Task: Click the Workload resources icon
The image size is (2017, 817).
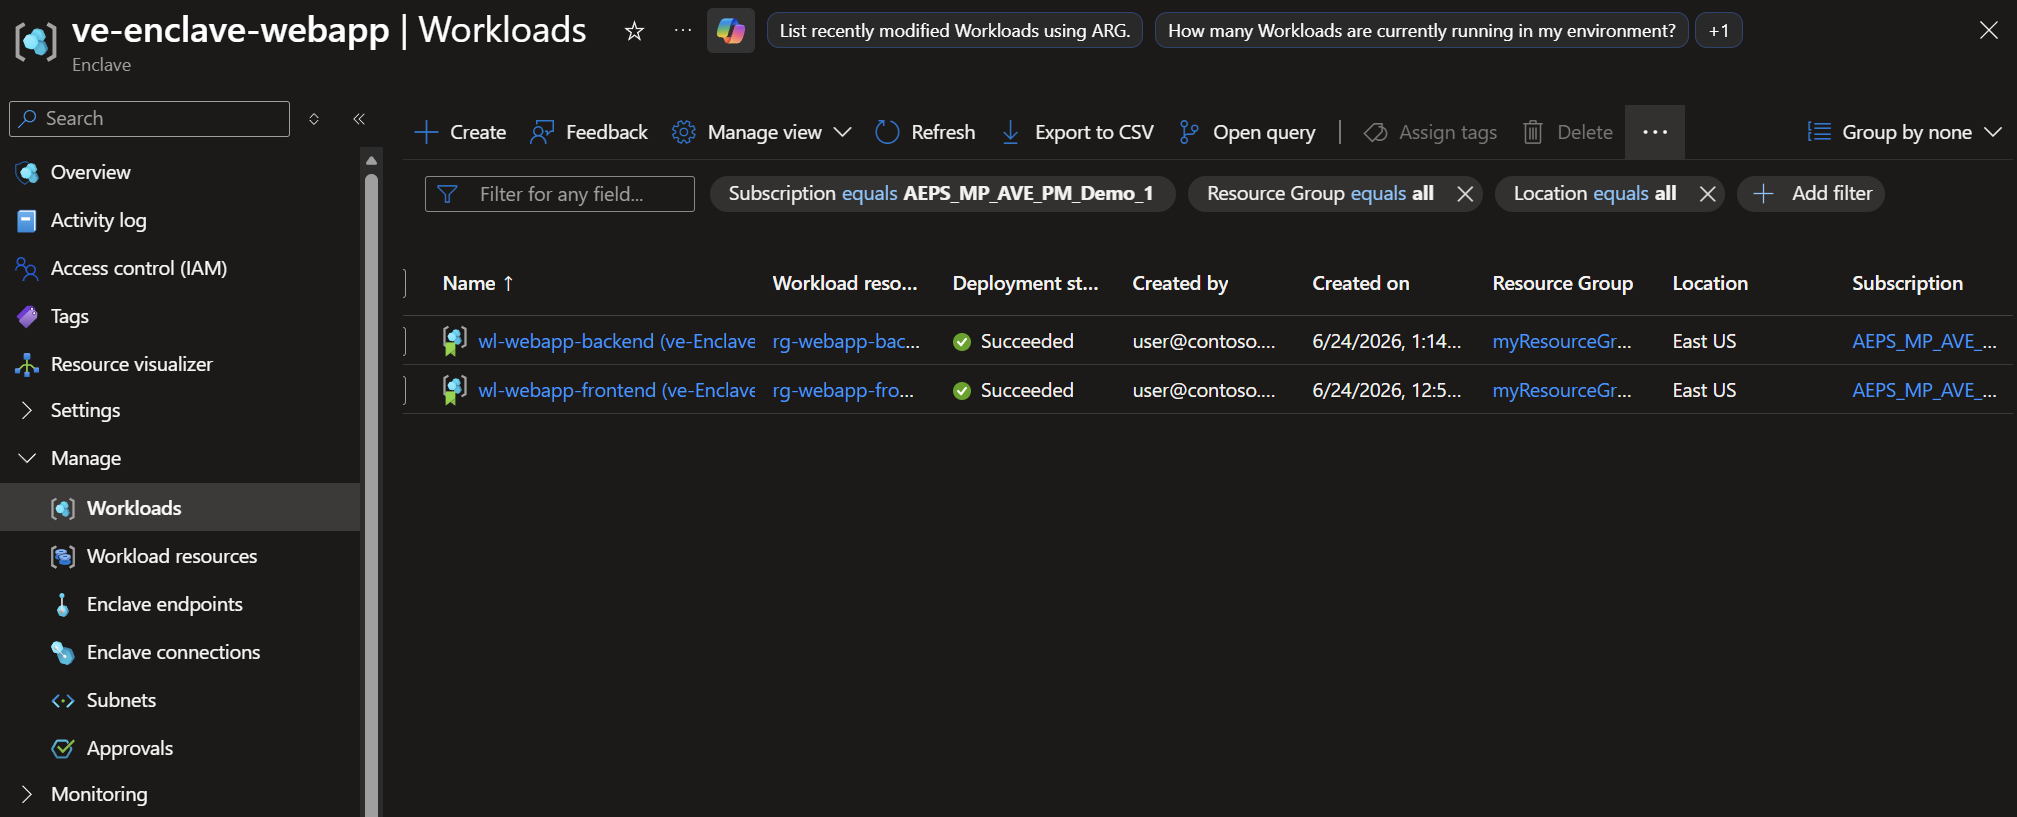Action: coord(63,557)
